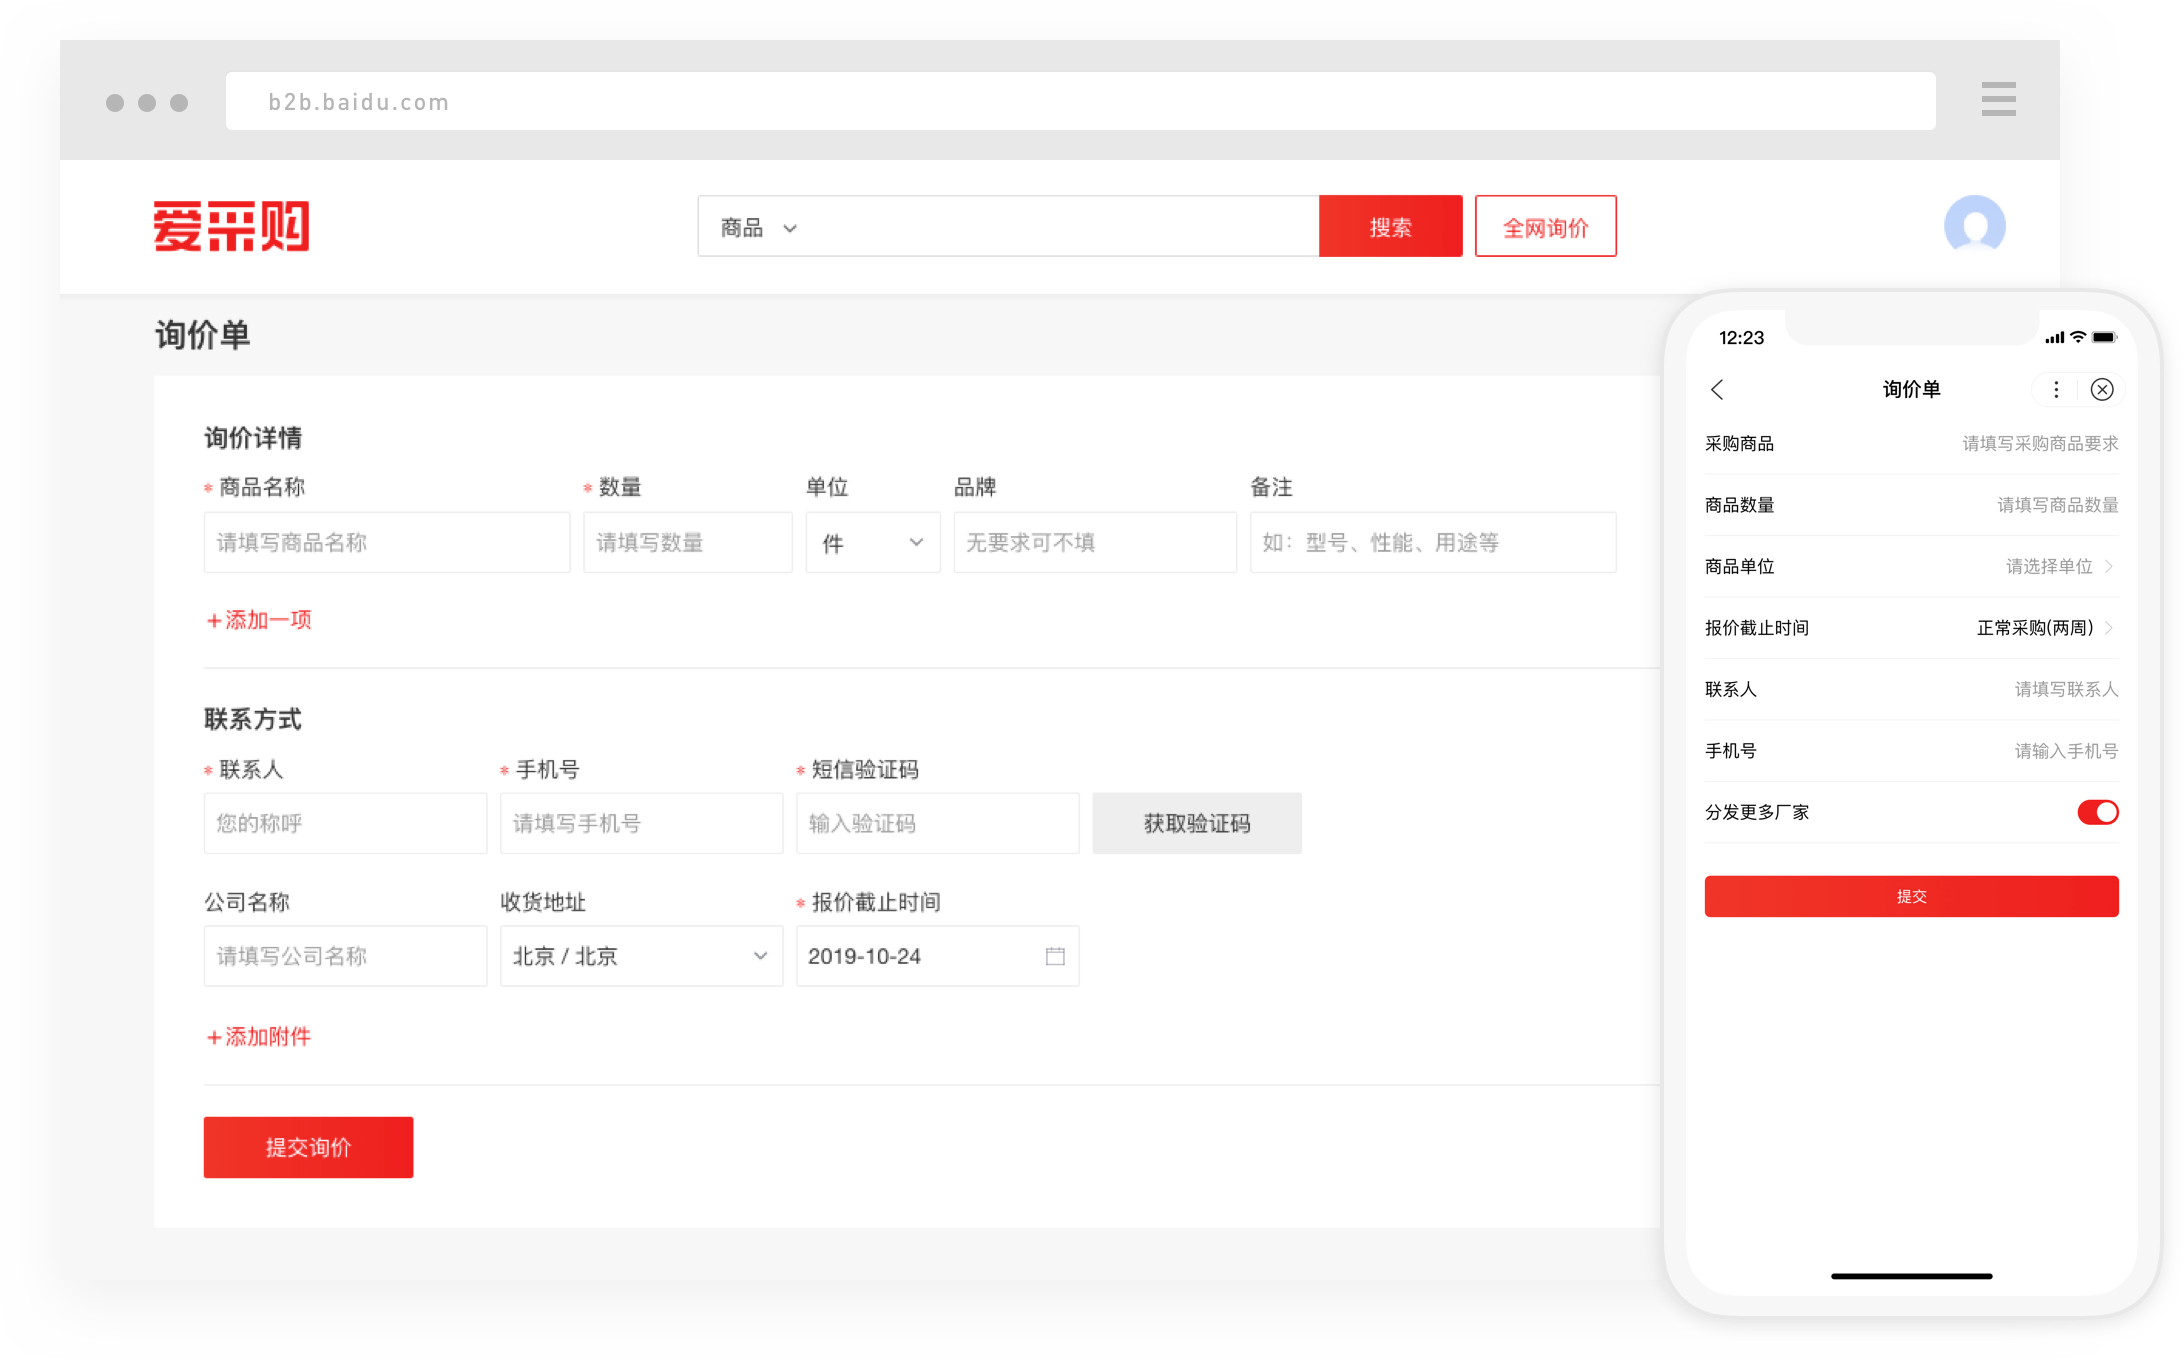Click the red 搜索 button
Screen dimensions: 2184x1360
(1390, 227)
